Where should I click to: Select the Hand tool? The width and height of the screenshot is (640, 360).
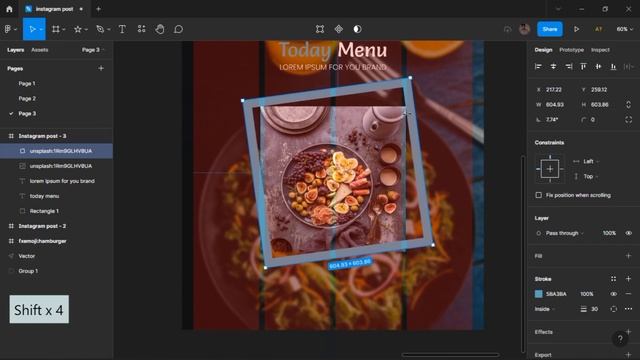160,29
